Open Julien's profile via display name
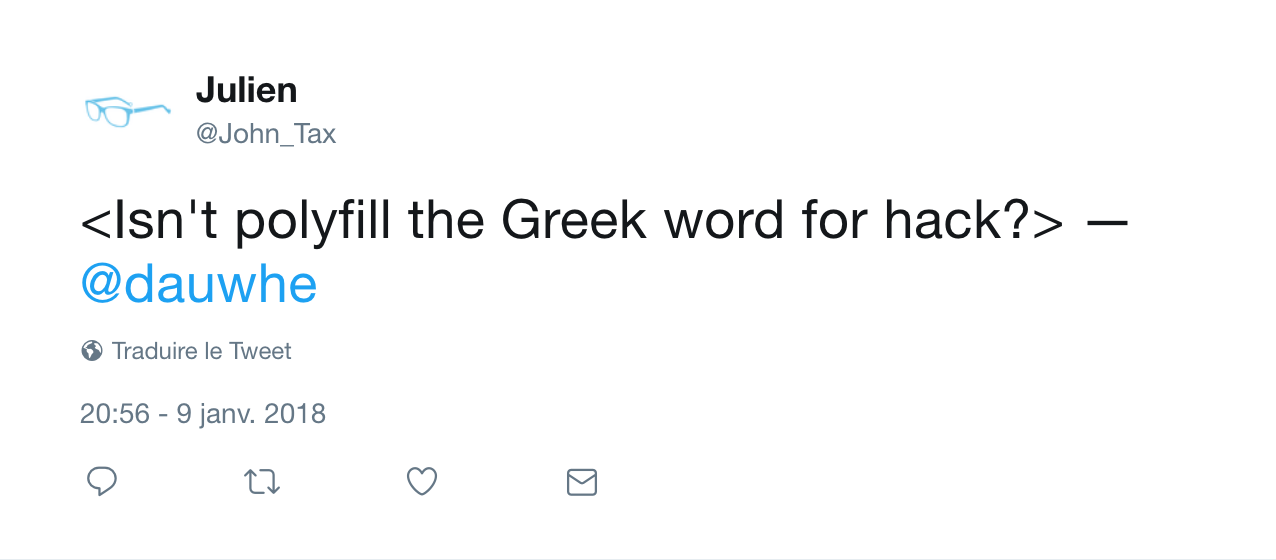The height and width of the screenshot is (560, 1276). click(x=246, y=90)
